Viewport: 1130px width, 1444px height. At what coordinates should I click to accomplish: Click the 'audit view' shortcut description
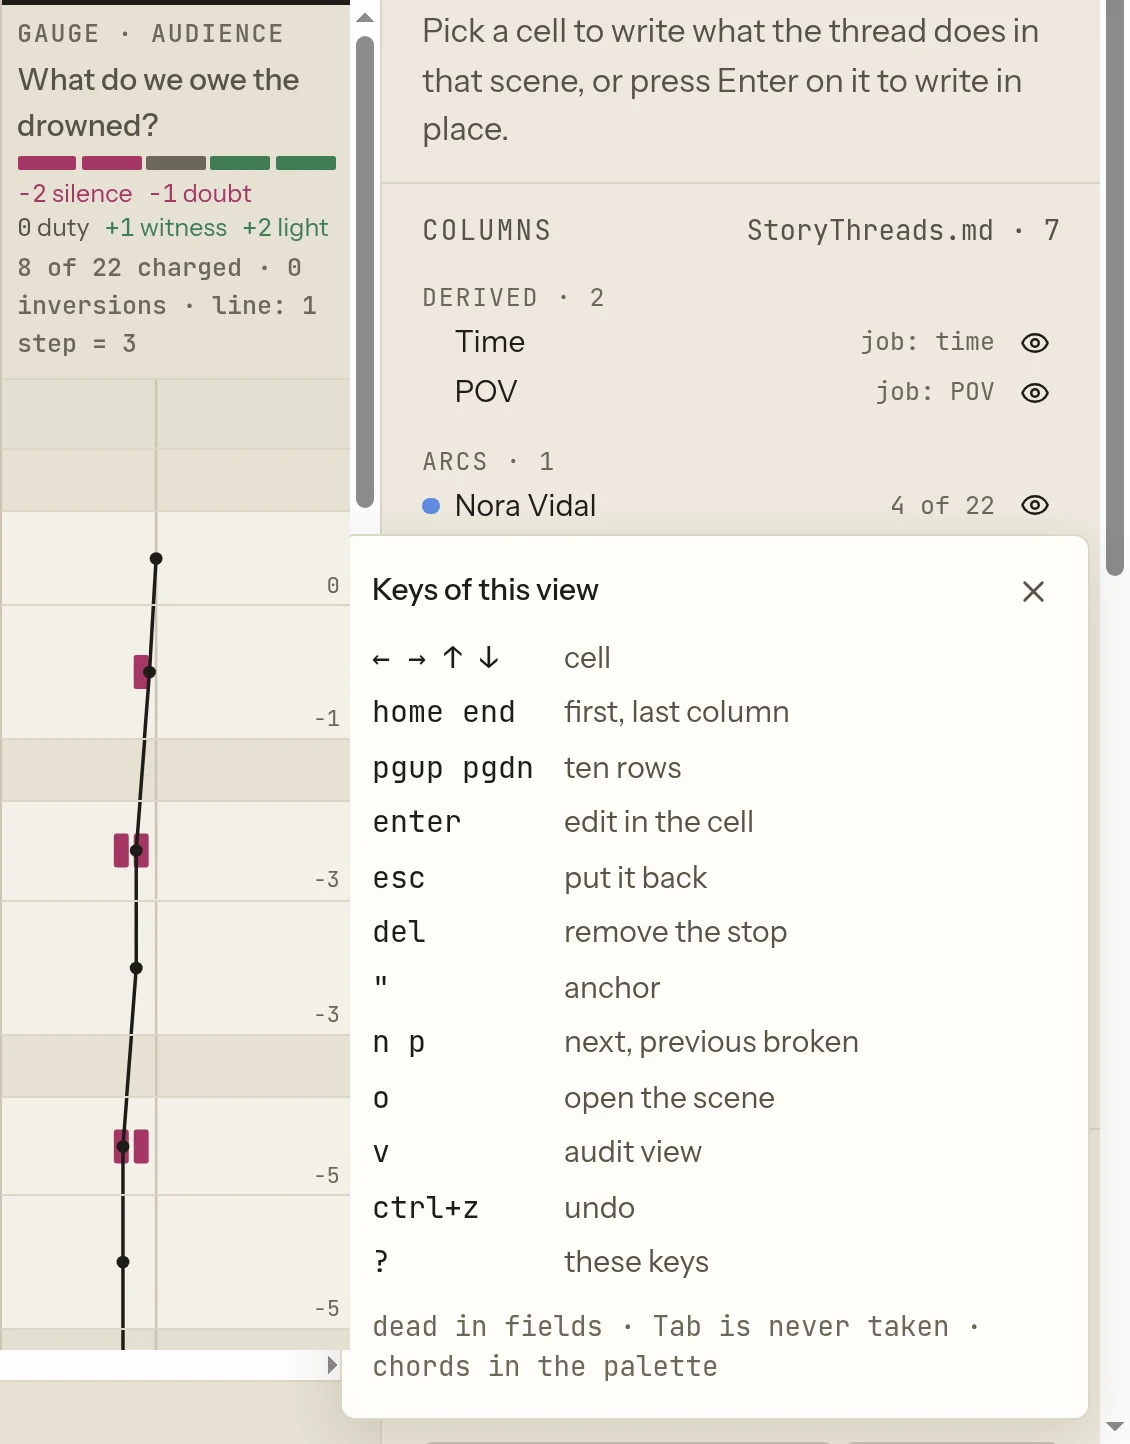(633, 1152)
